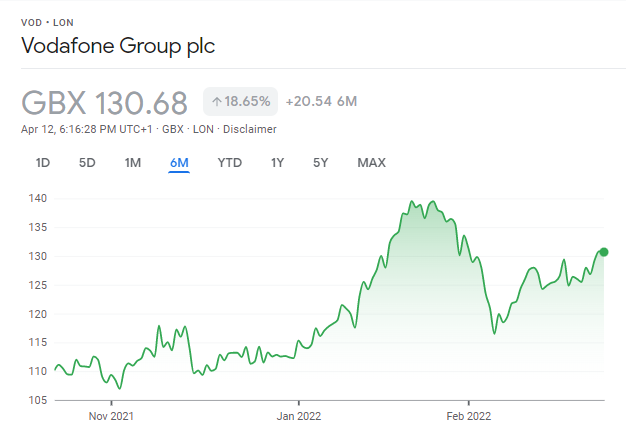
Task: Click the 140 price axis label
Action: click(38, 198)
